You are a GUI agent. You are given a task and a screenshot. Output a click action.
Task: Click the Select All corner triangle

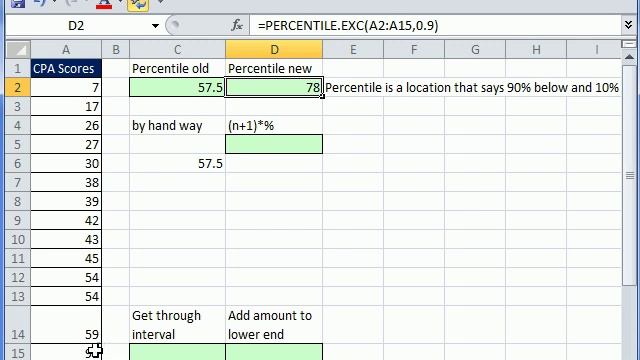point(18,50)
